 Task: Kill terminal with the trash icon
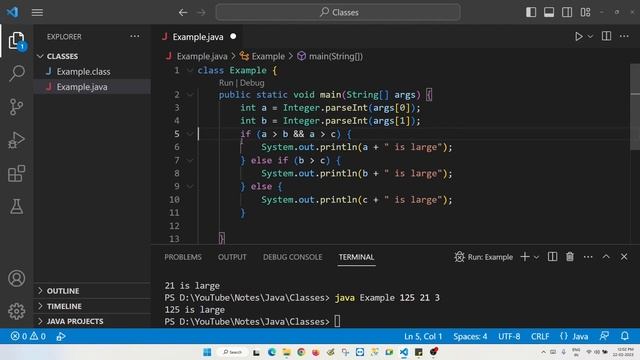570,256
